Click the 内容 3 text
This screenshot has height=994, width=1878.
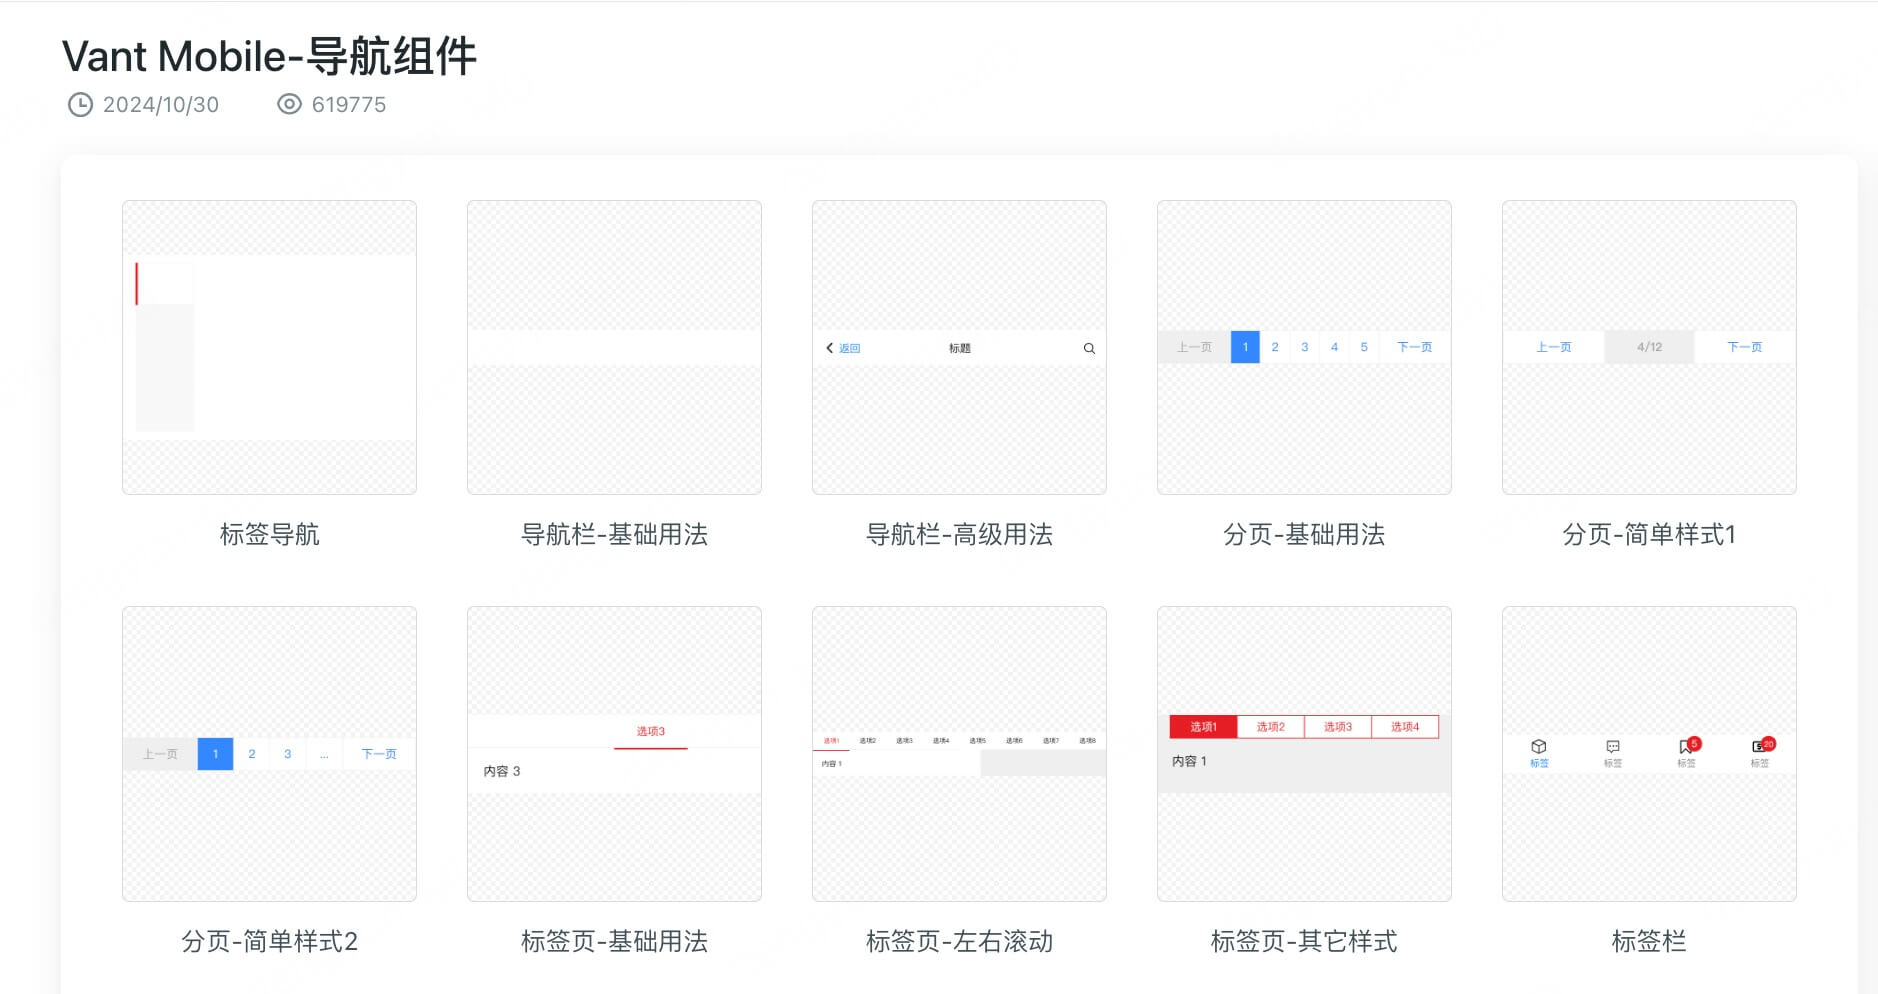pyautogui.click(x=502, y=771)
